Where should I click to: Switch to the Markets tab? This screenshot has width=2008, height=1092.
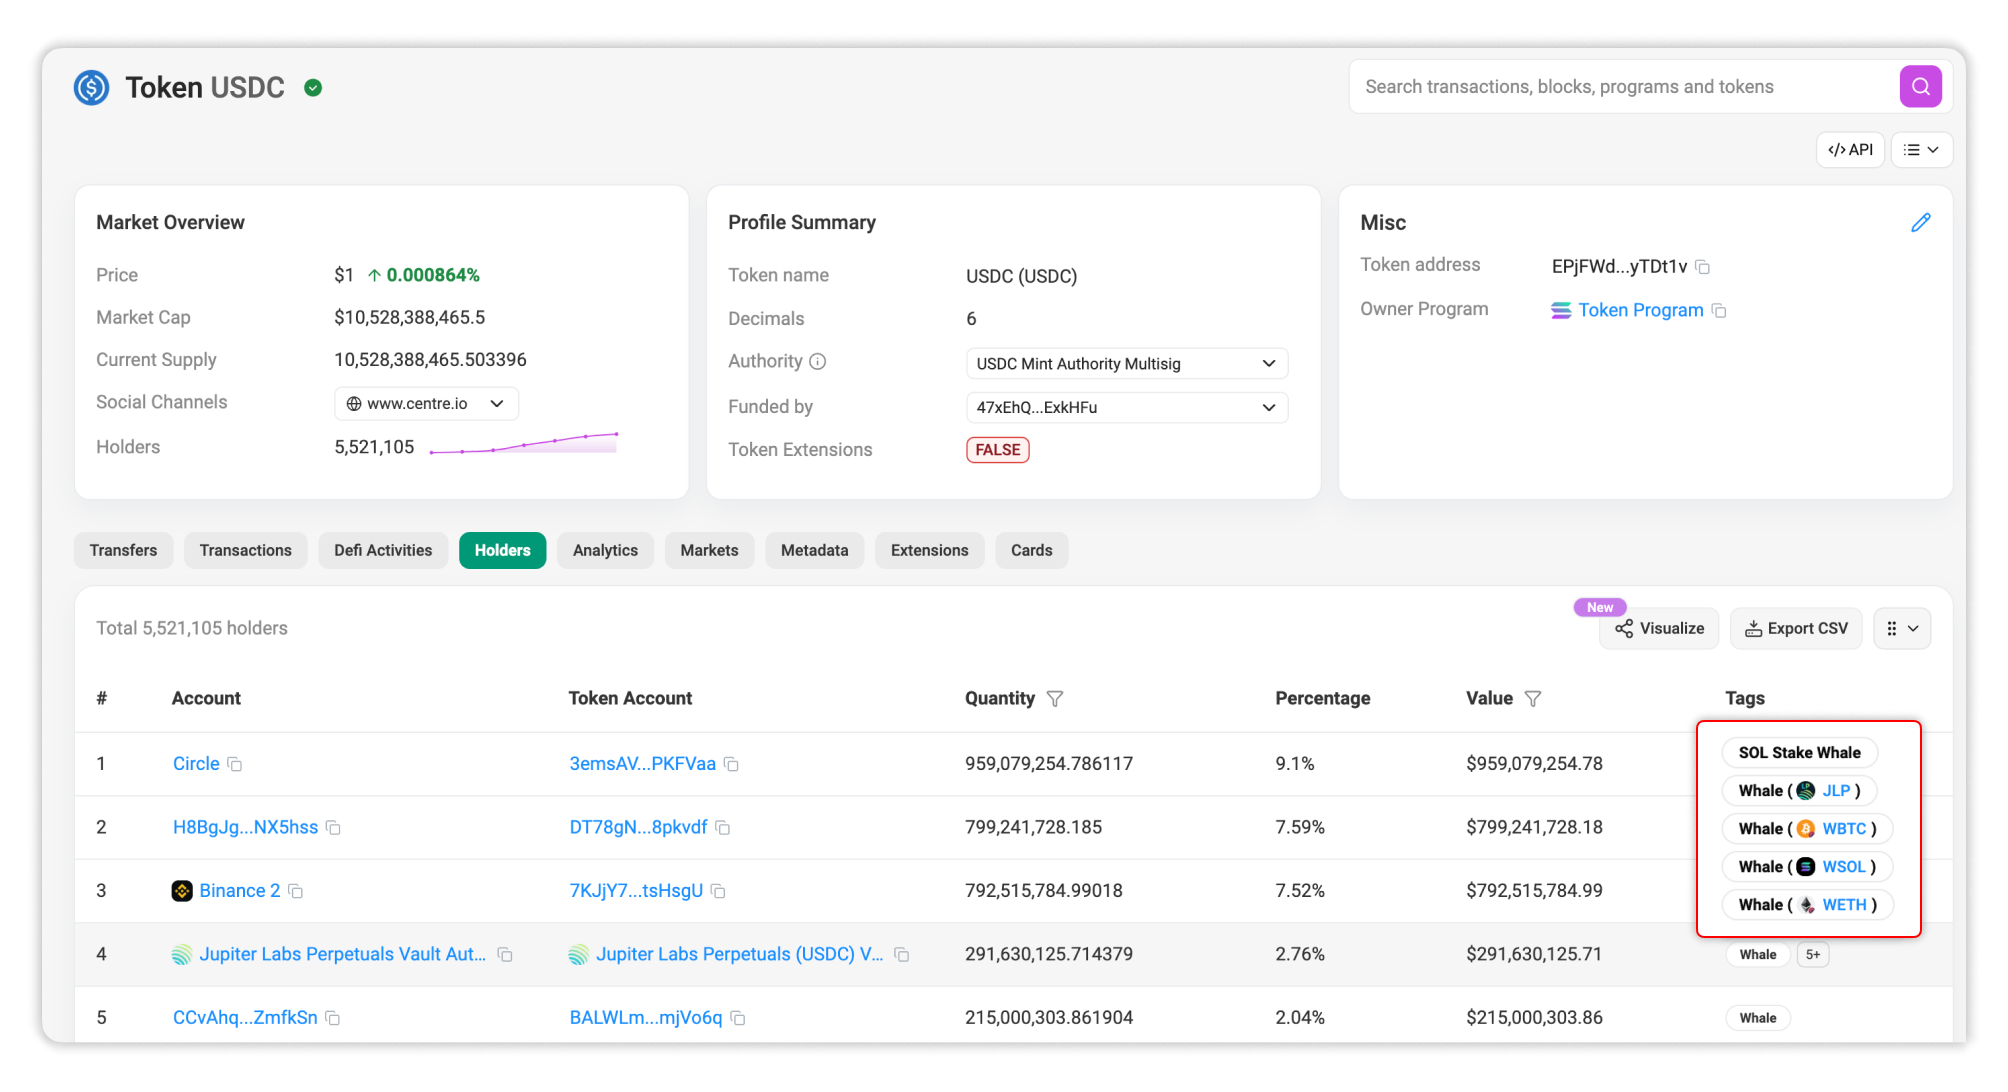click(709, 550)
